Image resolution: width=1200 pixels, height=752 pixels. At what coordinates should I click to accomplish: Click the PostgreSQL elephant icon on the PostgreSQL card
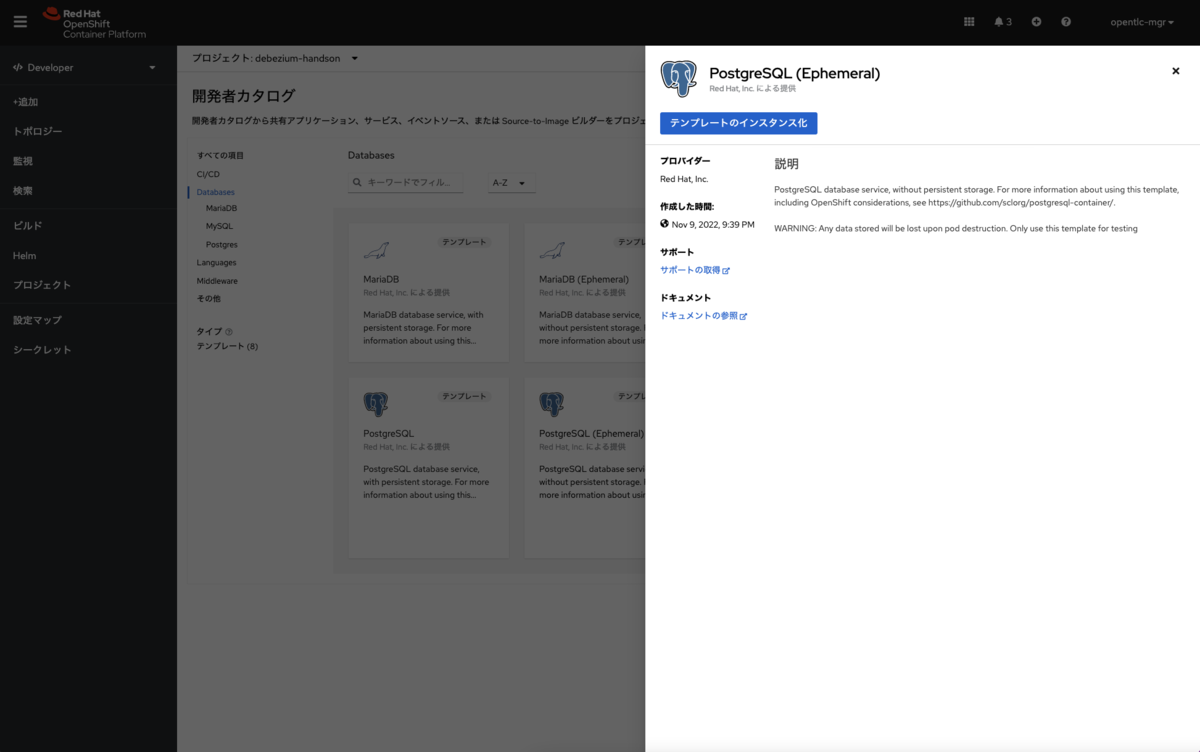tap(376, 404)
